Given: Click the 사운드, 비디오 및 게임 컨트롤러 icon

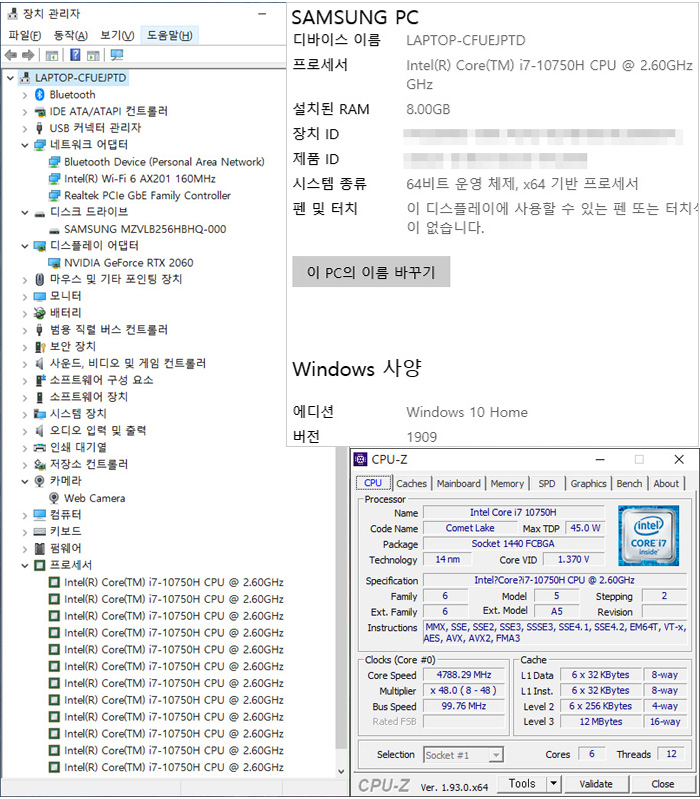Looking at the screenshot, I should (x=40, y=363).
